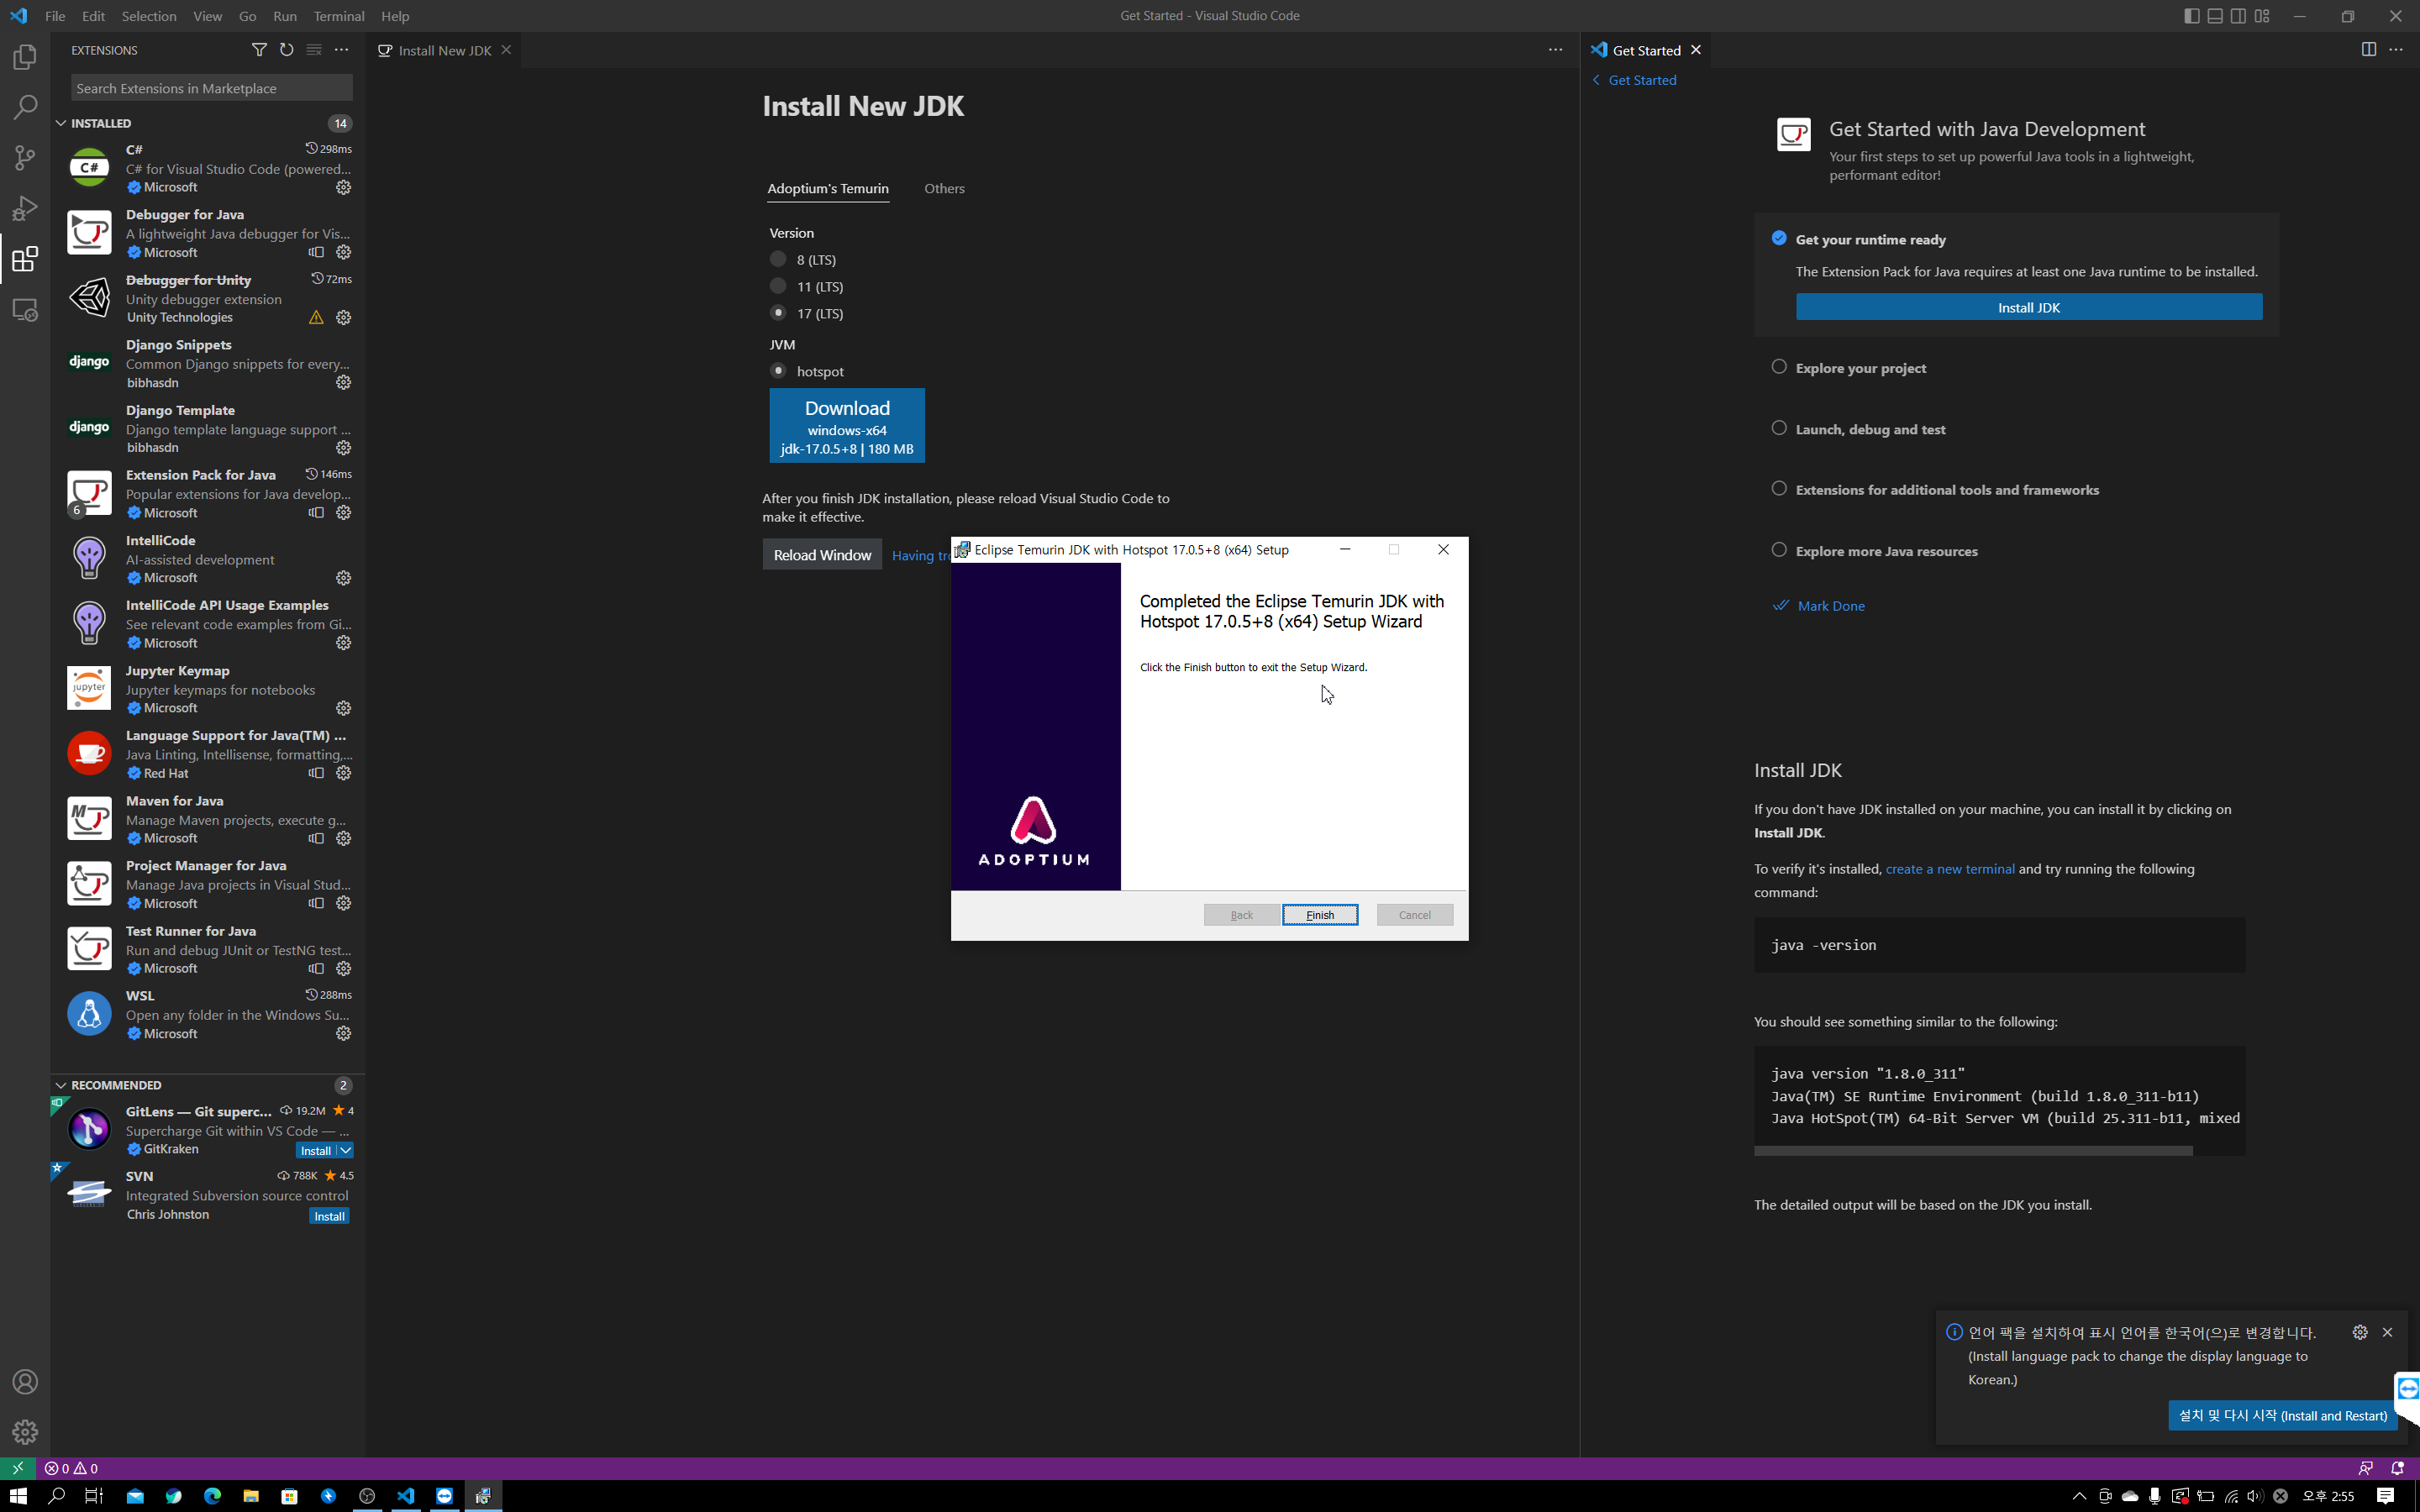Open Windows Start menu
2420x1512 pixels.
[x=18, y=1496]
